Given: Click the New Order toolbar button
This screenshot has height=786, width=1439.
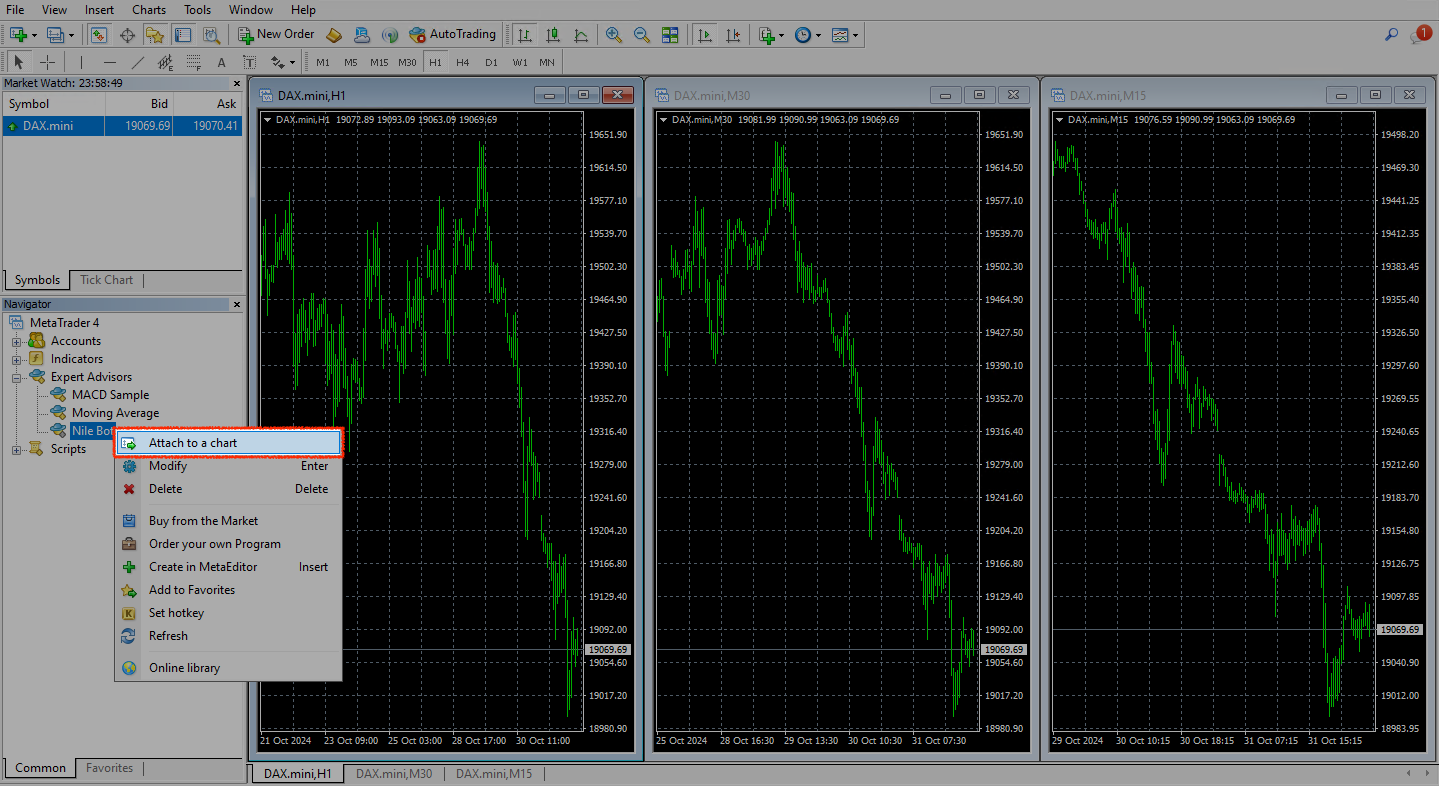Looking at the screenshot, I should pyautogui.click(x=277, y=34).
